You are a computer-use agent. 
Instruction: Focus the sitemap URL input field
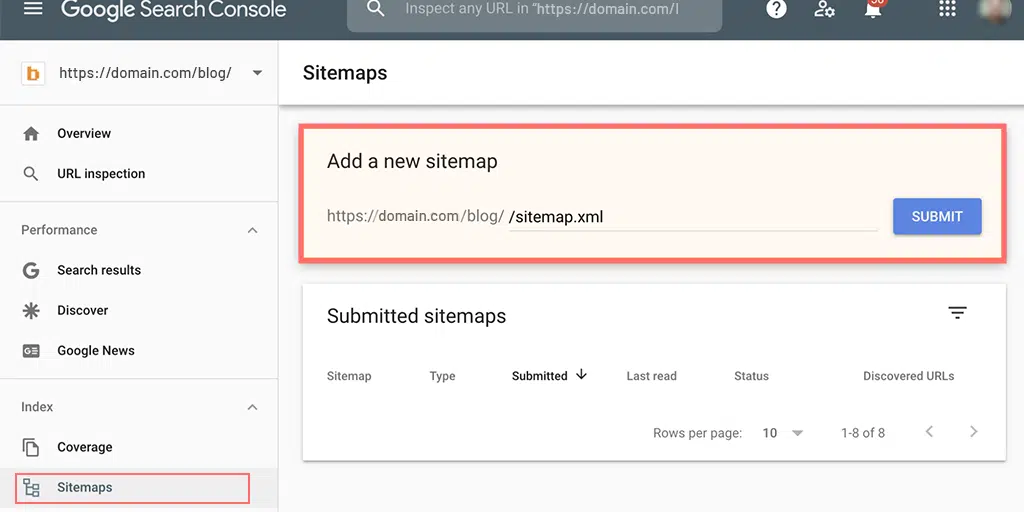(693, 217)
